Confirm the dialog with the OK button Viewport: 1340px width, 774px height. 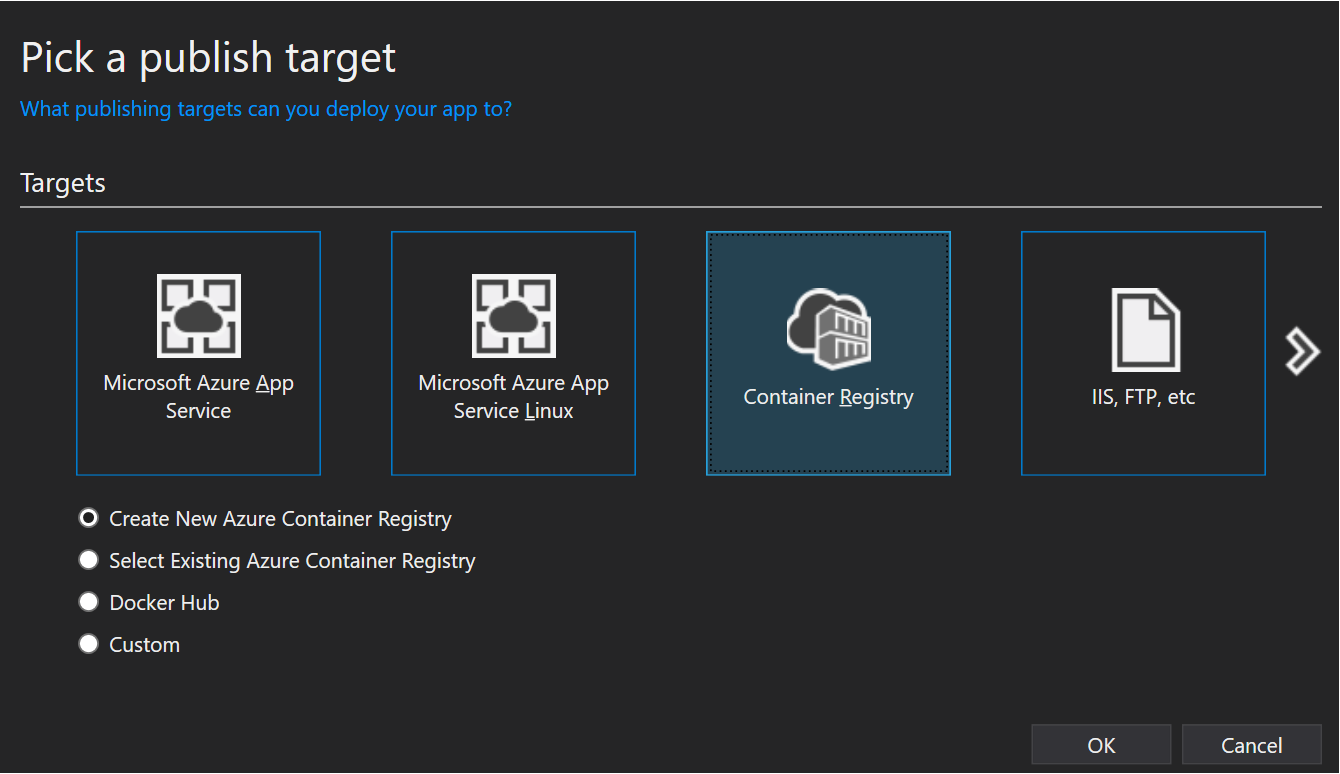click(1101, 745)
